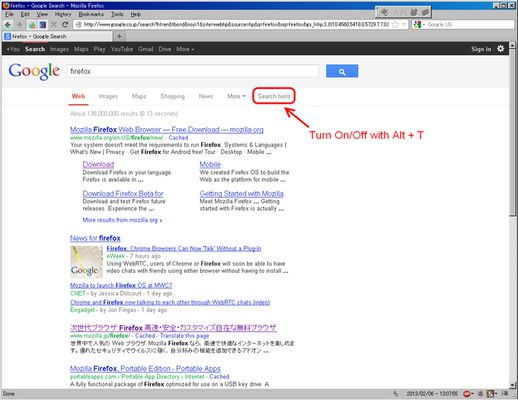Click the scrollbar down arrow

pyautogui.click(x=513, y=385)
